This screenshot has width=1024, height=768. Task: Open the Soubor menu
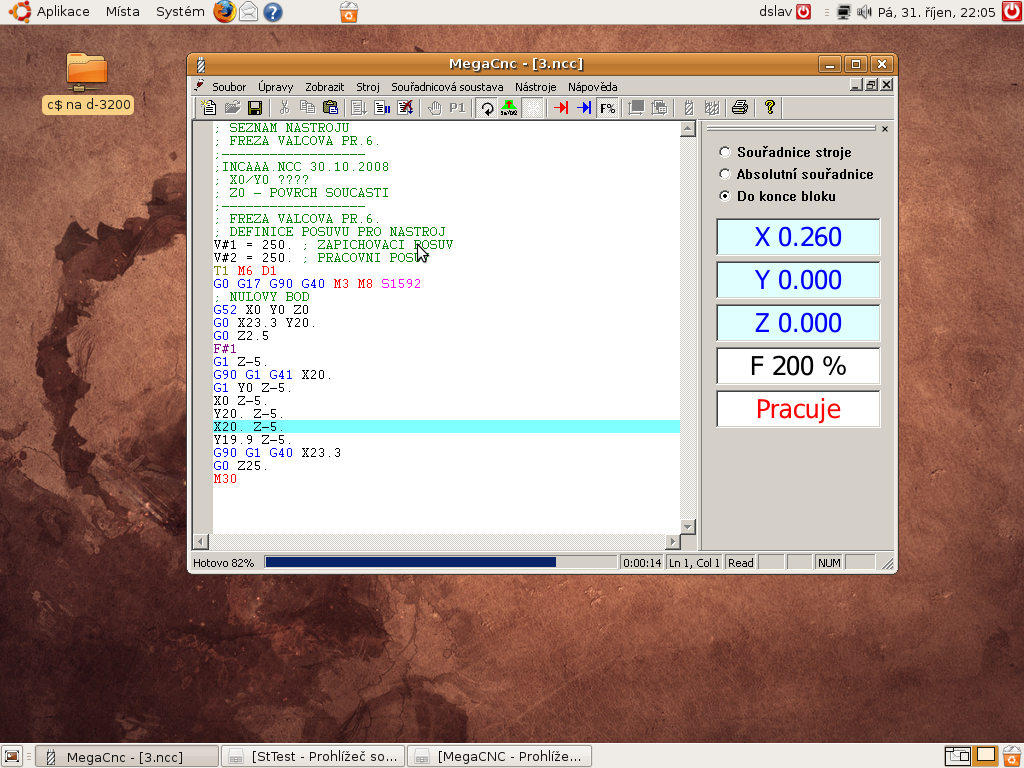click(x=228, y=87)
